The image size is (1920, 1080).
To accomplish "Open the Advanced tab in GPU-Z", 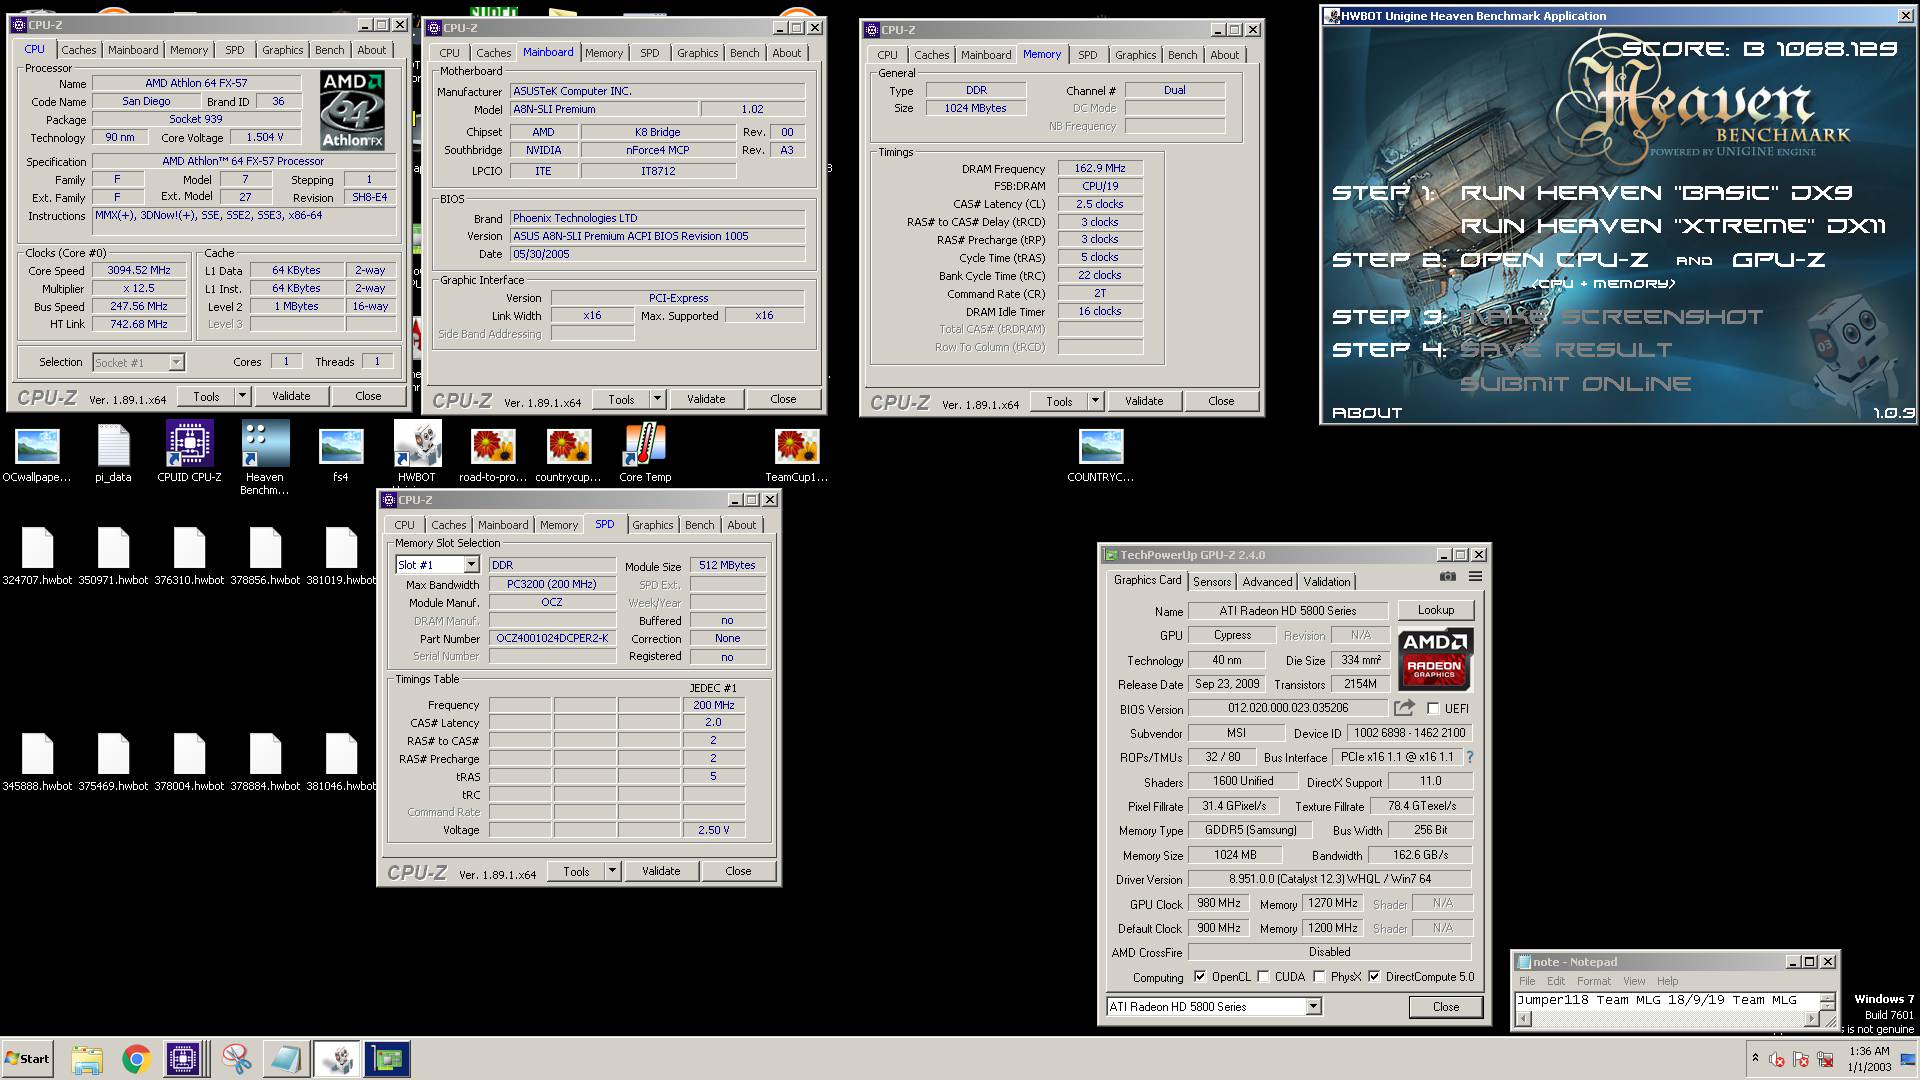I will coord(1267,582).
